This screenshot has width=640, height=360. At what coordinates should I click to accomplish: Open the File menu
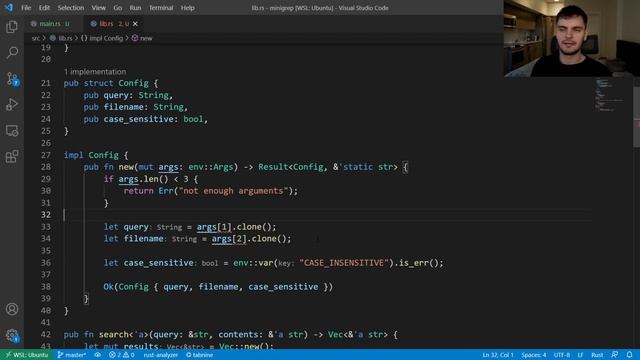26,8
